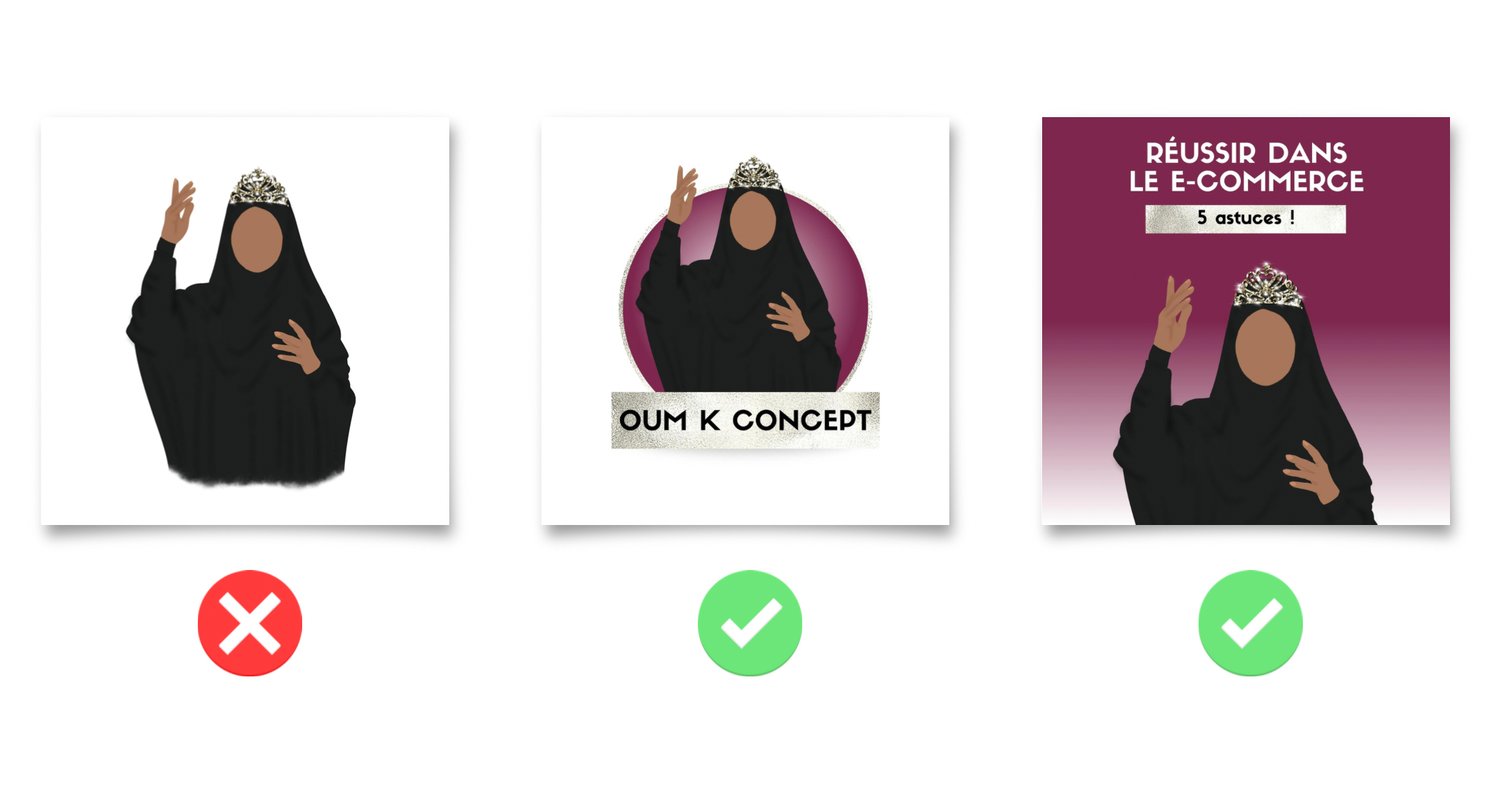Click the lower hand on the purple poster
Screen dimensions: 1500x785
(1312, 470)
